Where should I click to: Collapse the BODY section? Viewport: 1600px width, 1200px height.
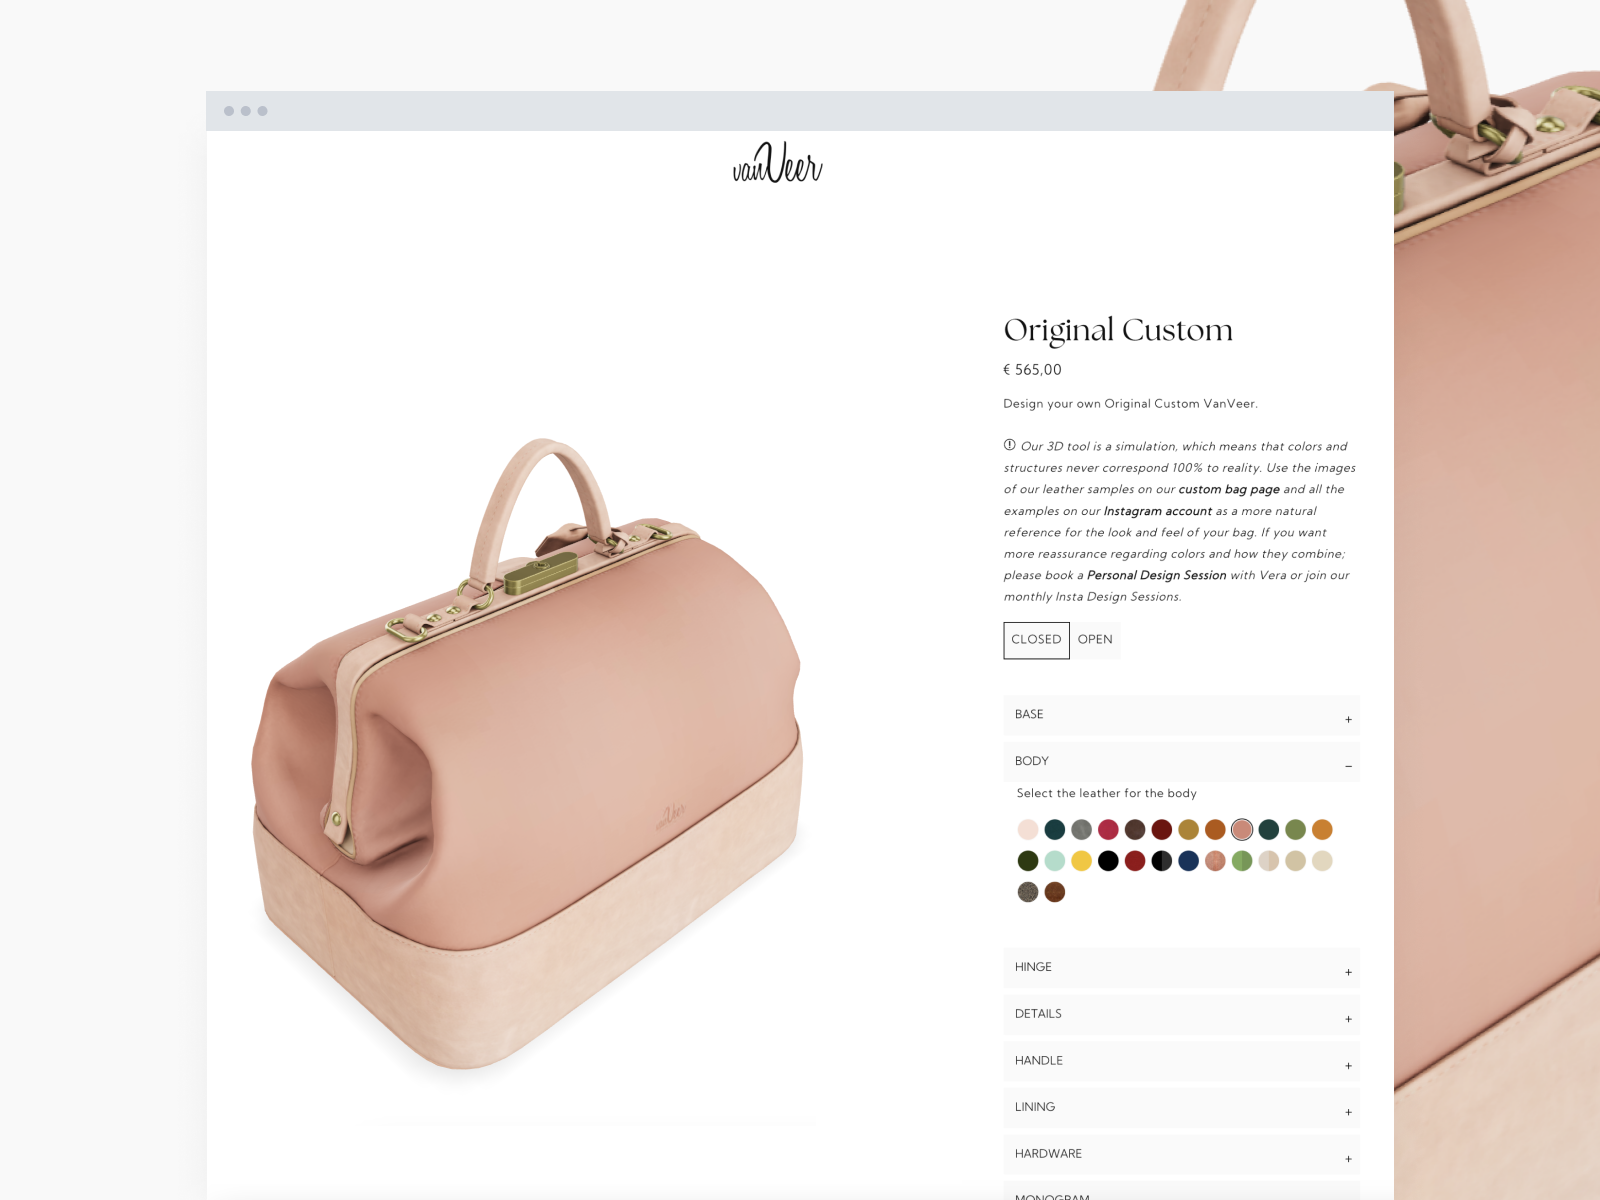click(x=1181, y=762)
